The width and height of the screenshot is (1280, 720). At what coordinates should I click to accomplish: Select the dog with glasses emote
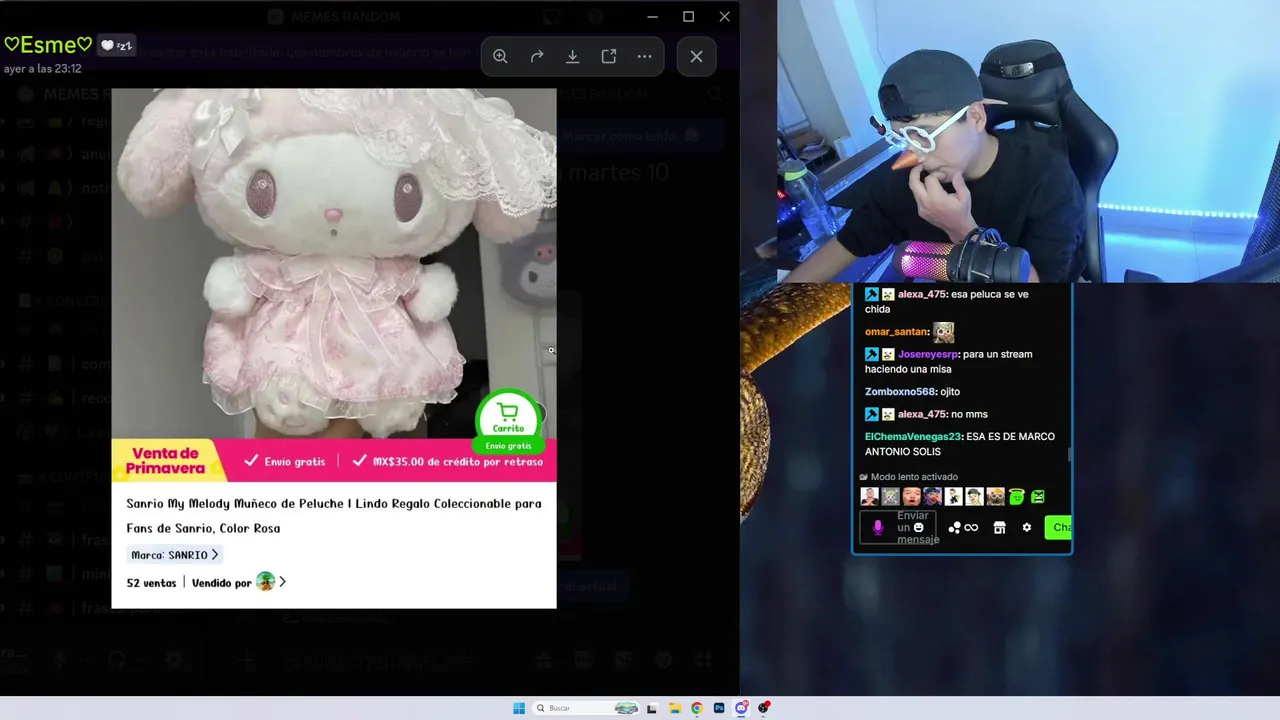pos(996,496)
